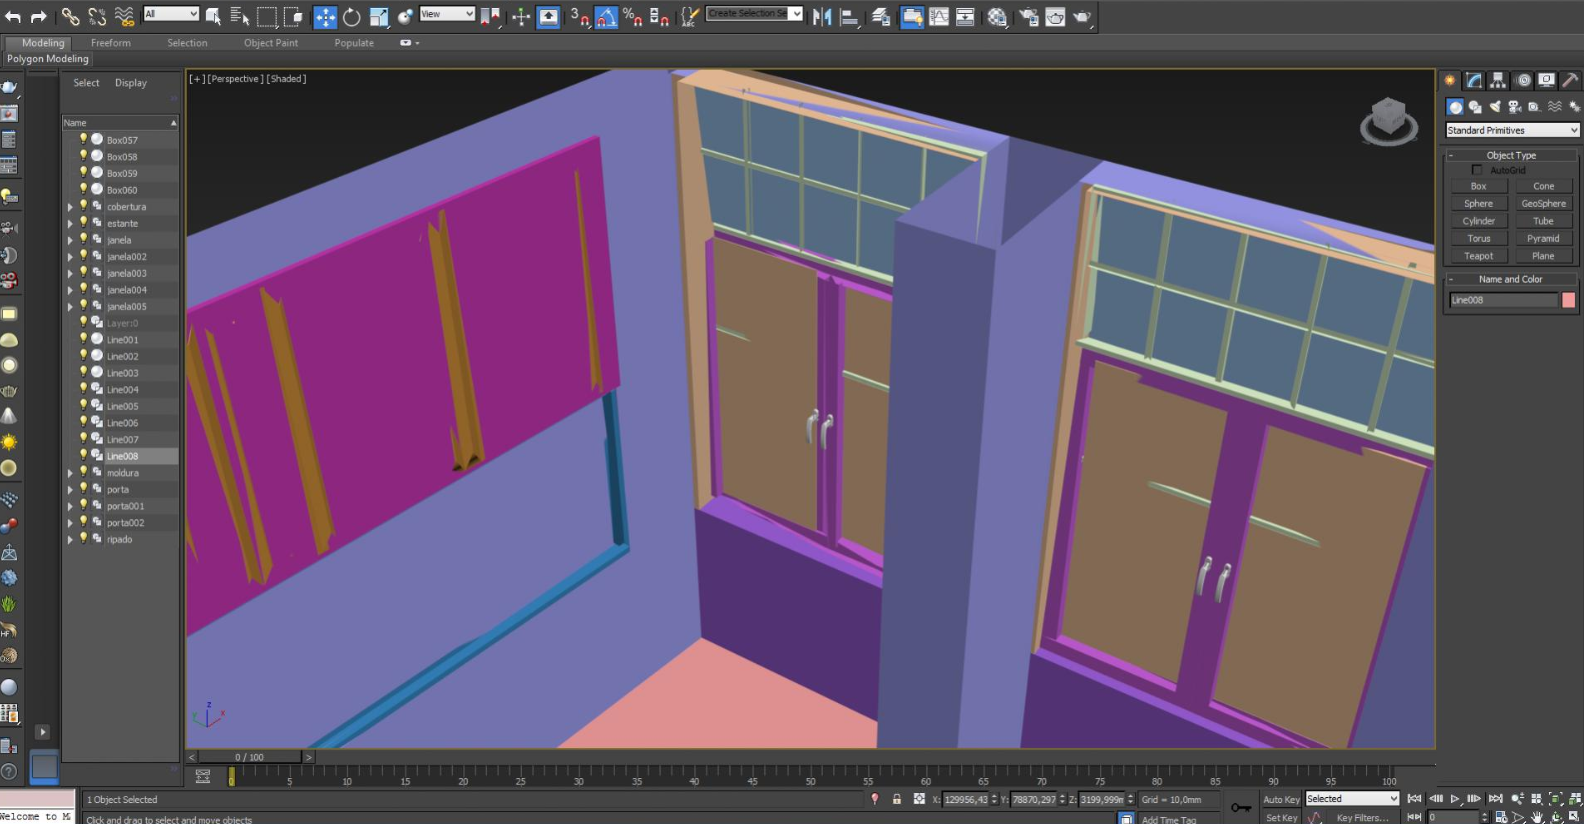Click the Align tool icon
The image size is (1584, 824).
click(849, 16)
